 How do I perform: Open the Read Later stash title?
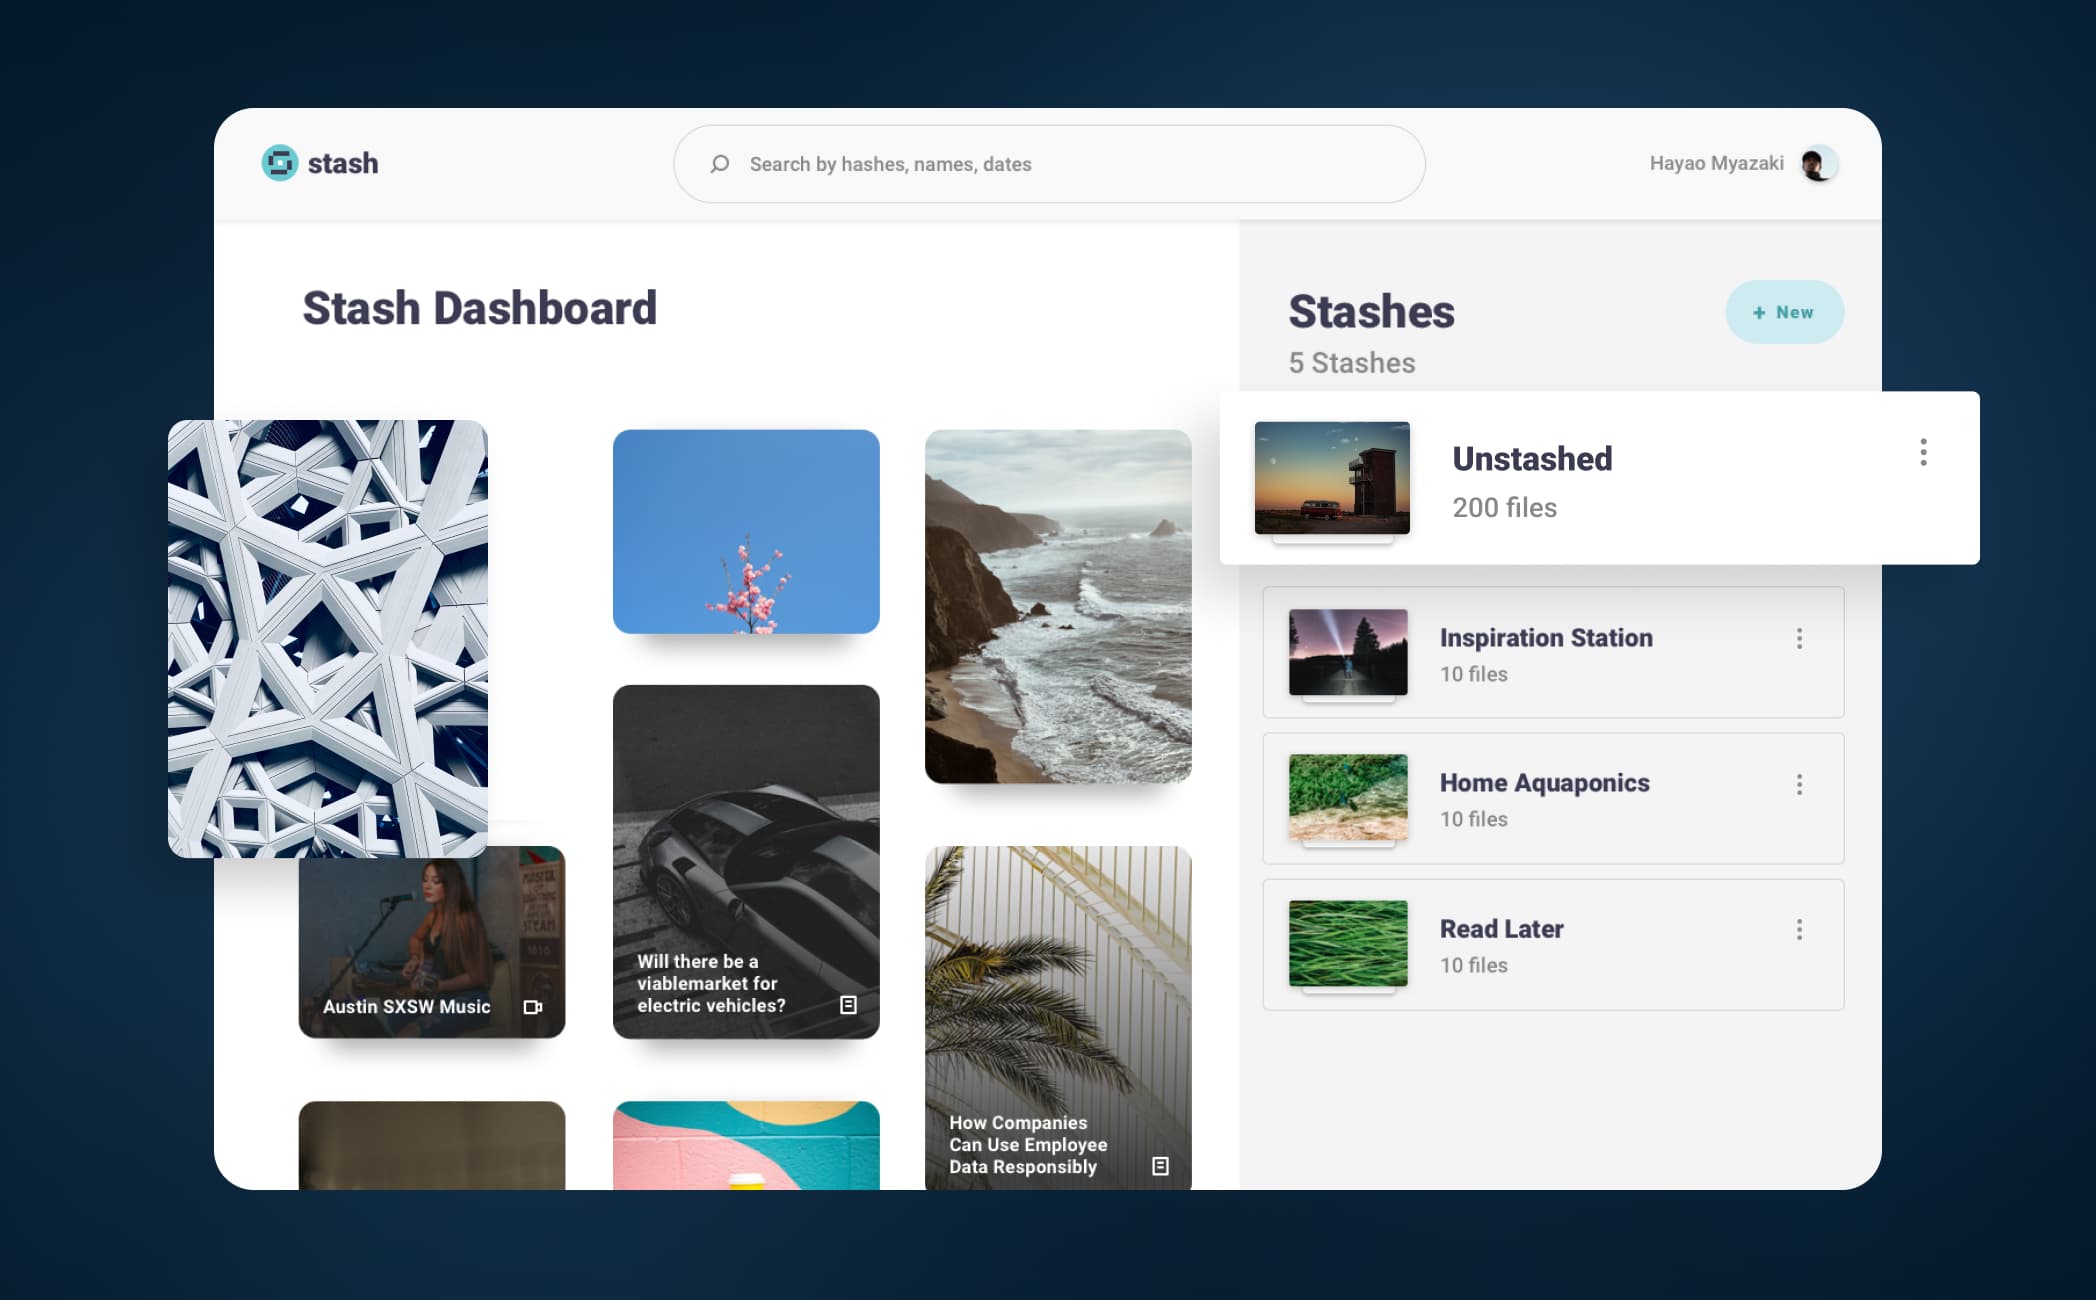click(x=1501, y=929)
